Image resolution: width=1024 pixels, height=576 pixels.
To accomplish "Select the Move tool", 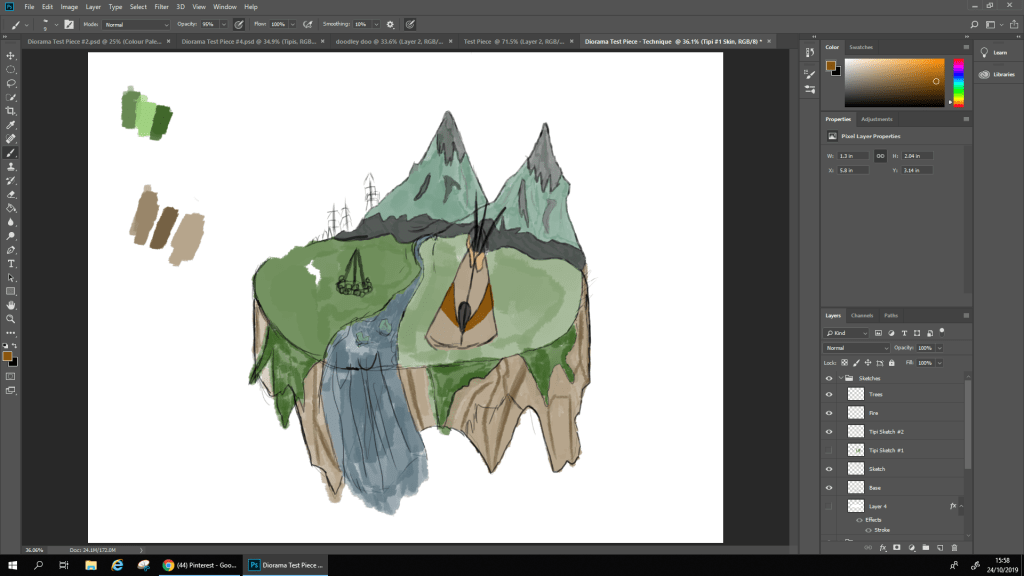I will (11, 56).
